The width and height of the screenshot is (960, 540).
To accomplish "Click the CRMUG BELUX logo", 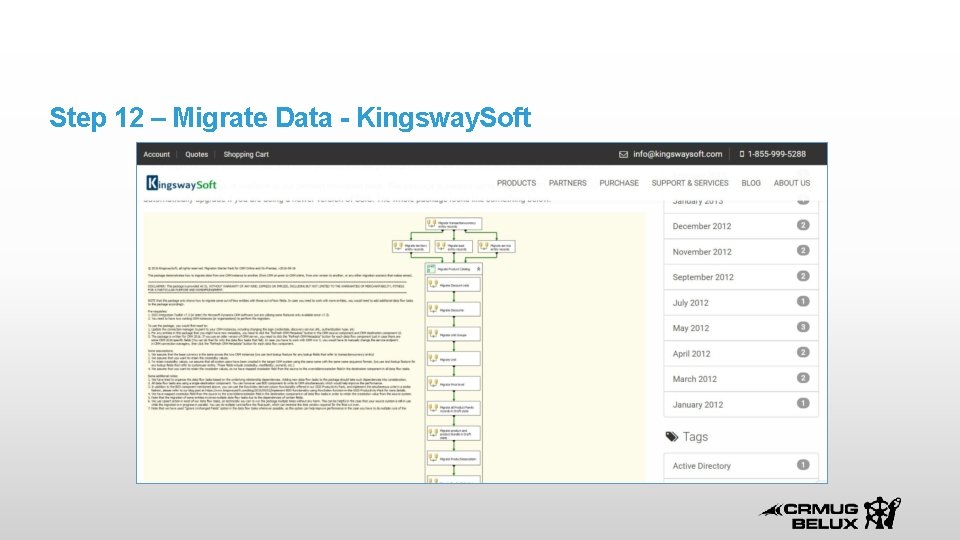I will [x=830, y=514].
